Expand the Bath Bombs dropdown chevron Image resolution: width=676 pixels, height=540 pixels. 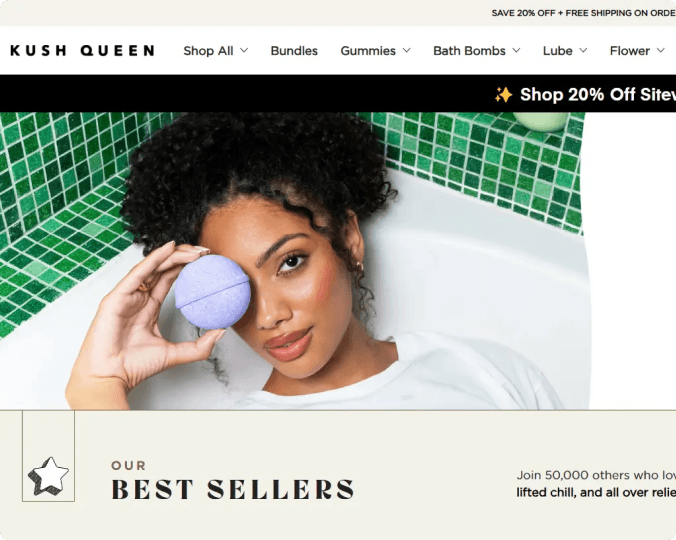coord(516,50)
